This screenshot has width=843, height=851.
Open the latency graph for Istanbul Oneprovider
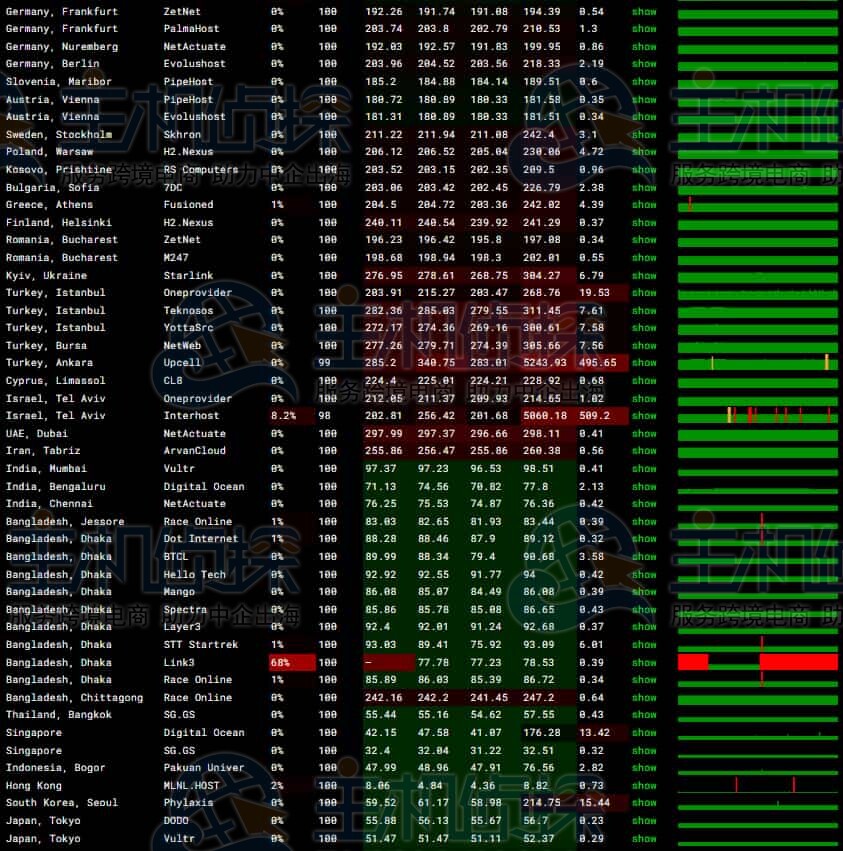(x=758, y=293)
